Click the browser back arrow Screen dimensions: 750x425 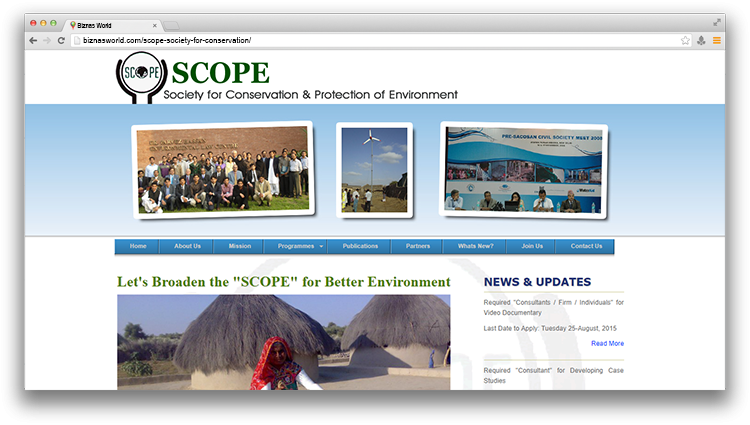tap(33, 40)
